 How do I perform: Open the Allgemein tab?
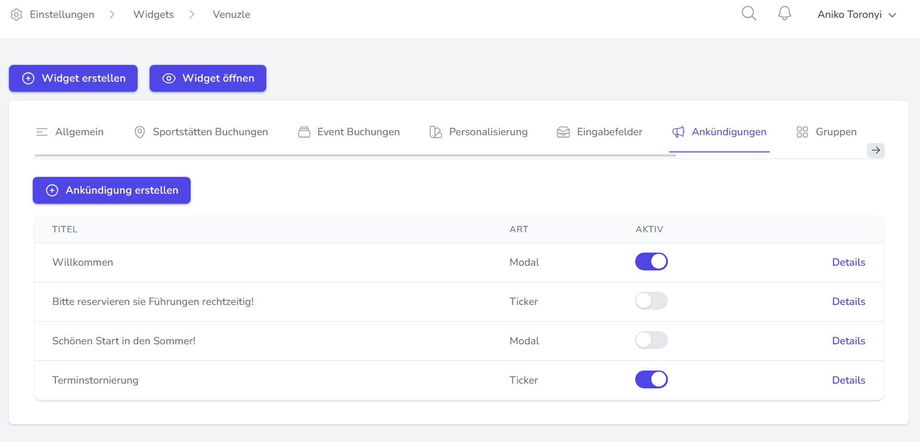coord(69,132)
